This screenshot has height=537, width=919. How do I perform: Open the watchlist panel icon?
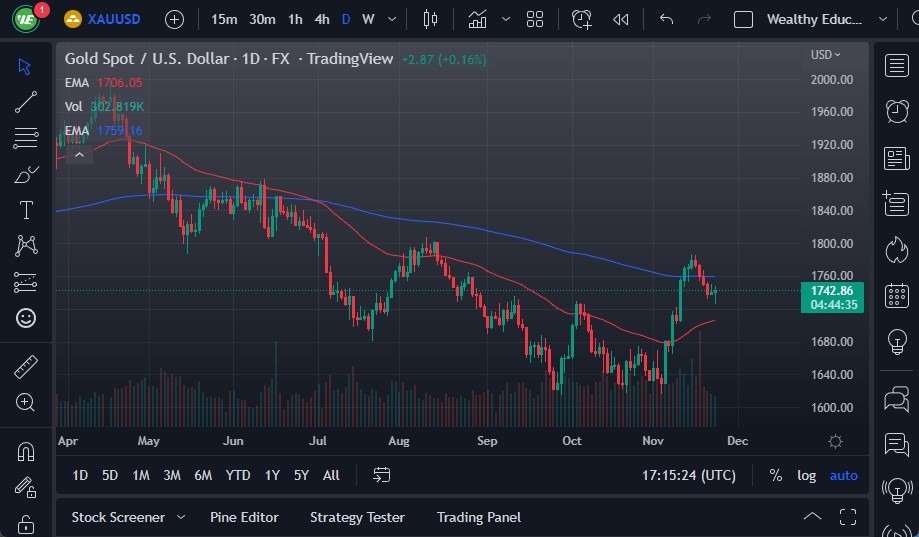[896, 66]
